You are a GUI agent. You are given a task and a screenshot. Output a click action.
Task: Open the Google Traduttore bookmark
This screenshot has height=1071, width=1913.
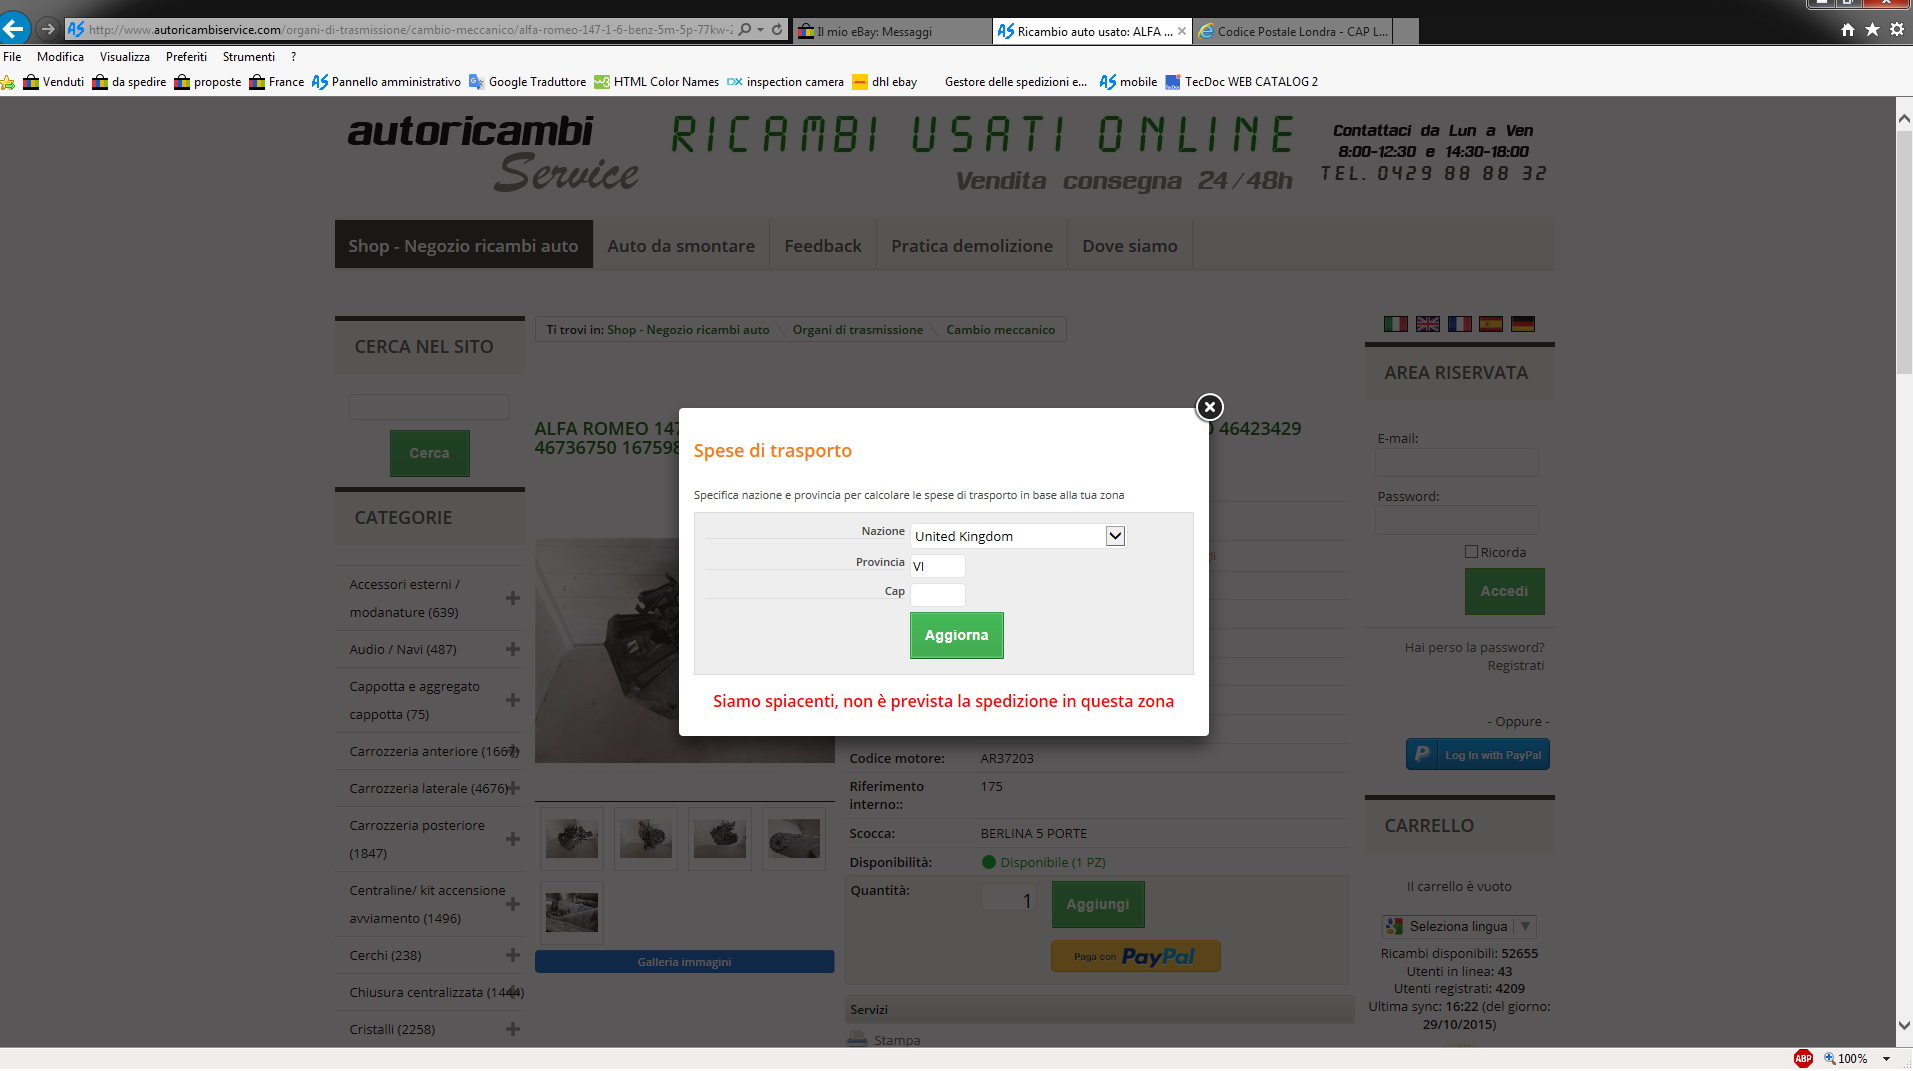528,82
